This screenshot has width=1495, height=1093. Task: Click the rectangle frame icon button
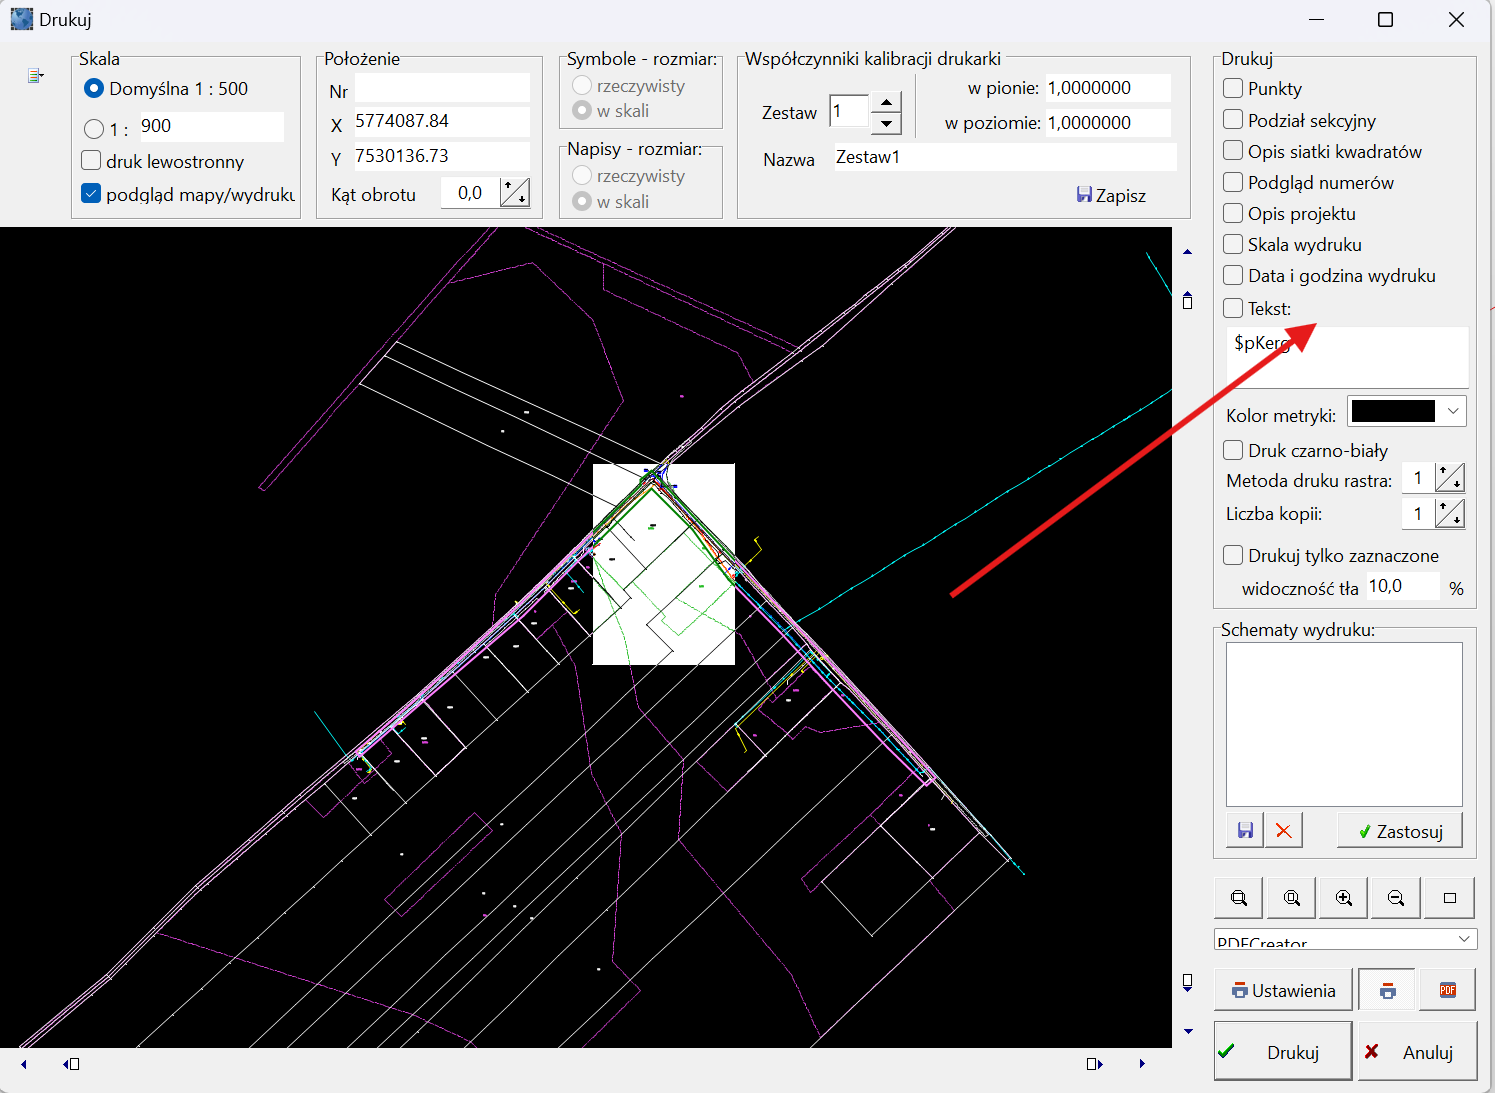pos(1450,898)
